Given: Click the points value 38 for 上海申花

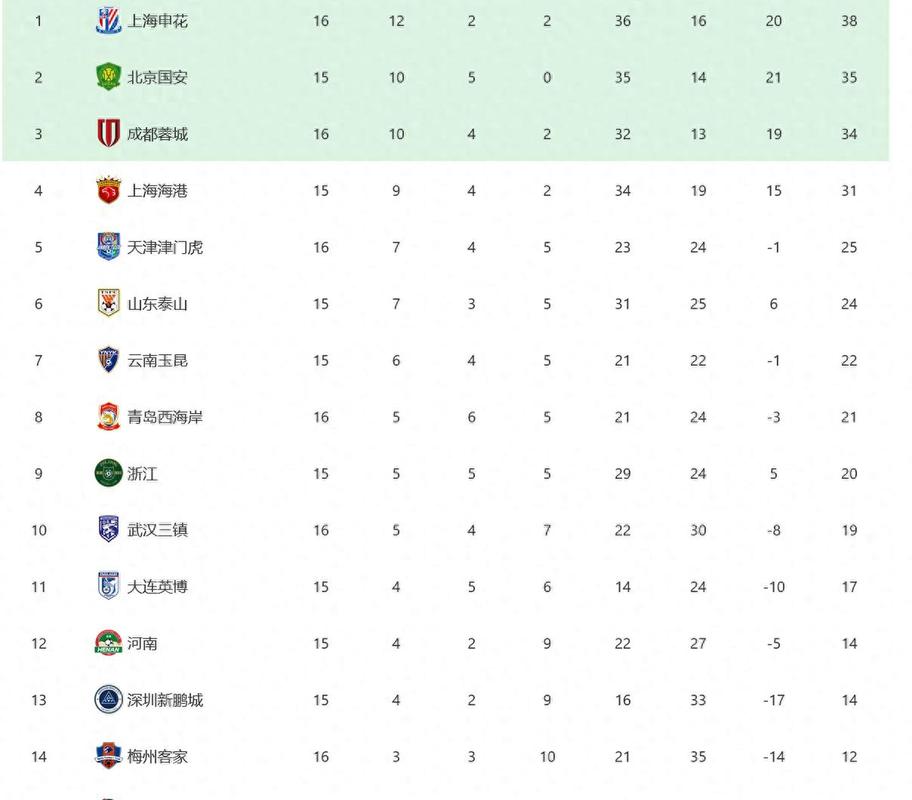Looking at the screenshot, I should click(x=849, y=21).
